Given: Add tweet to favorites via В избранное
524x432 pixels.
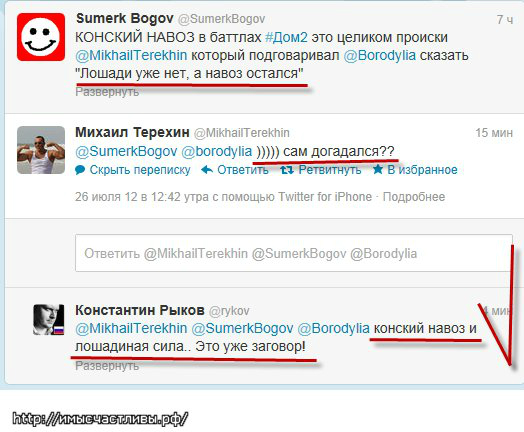Looking at the screenshot, I should click(x=422, y=170).
